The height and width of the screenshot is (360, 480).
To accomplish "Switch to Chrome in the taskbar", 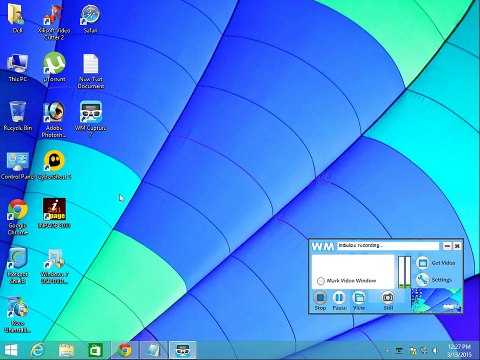I will pyautogui.click(x=125, y=350).
